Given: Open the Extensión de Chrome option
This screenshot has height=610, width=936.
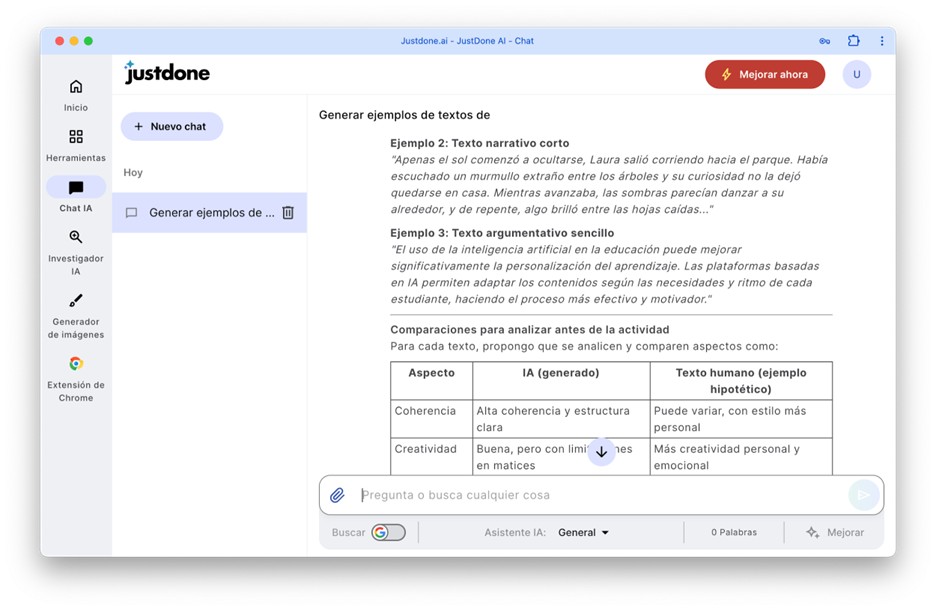Looking at the screenshot, I should point(75,375).
